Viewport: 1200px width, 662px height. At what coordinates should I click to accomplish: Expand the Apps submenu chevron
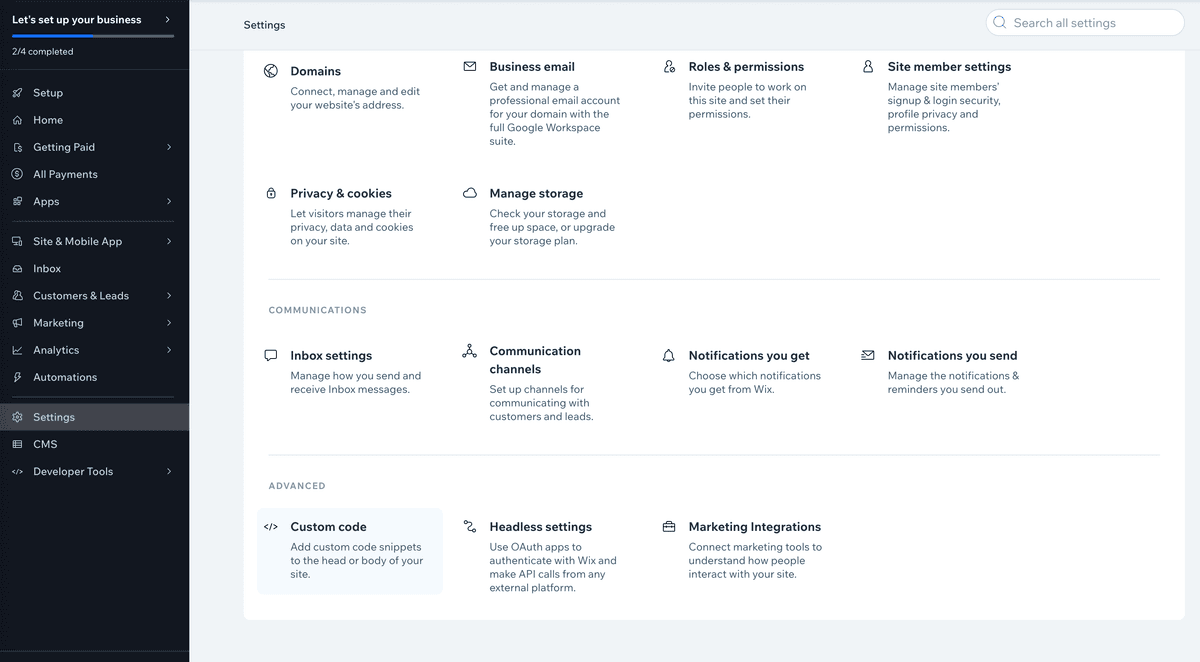point(169,201)
